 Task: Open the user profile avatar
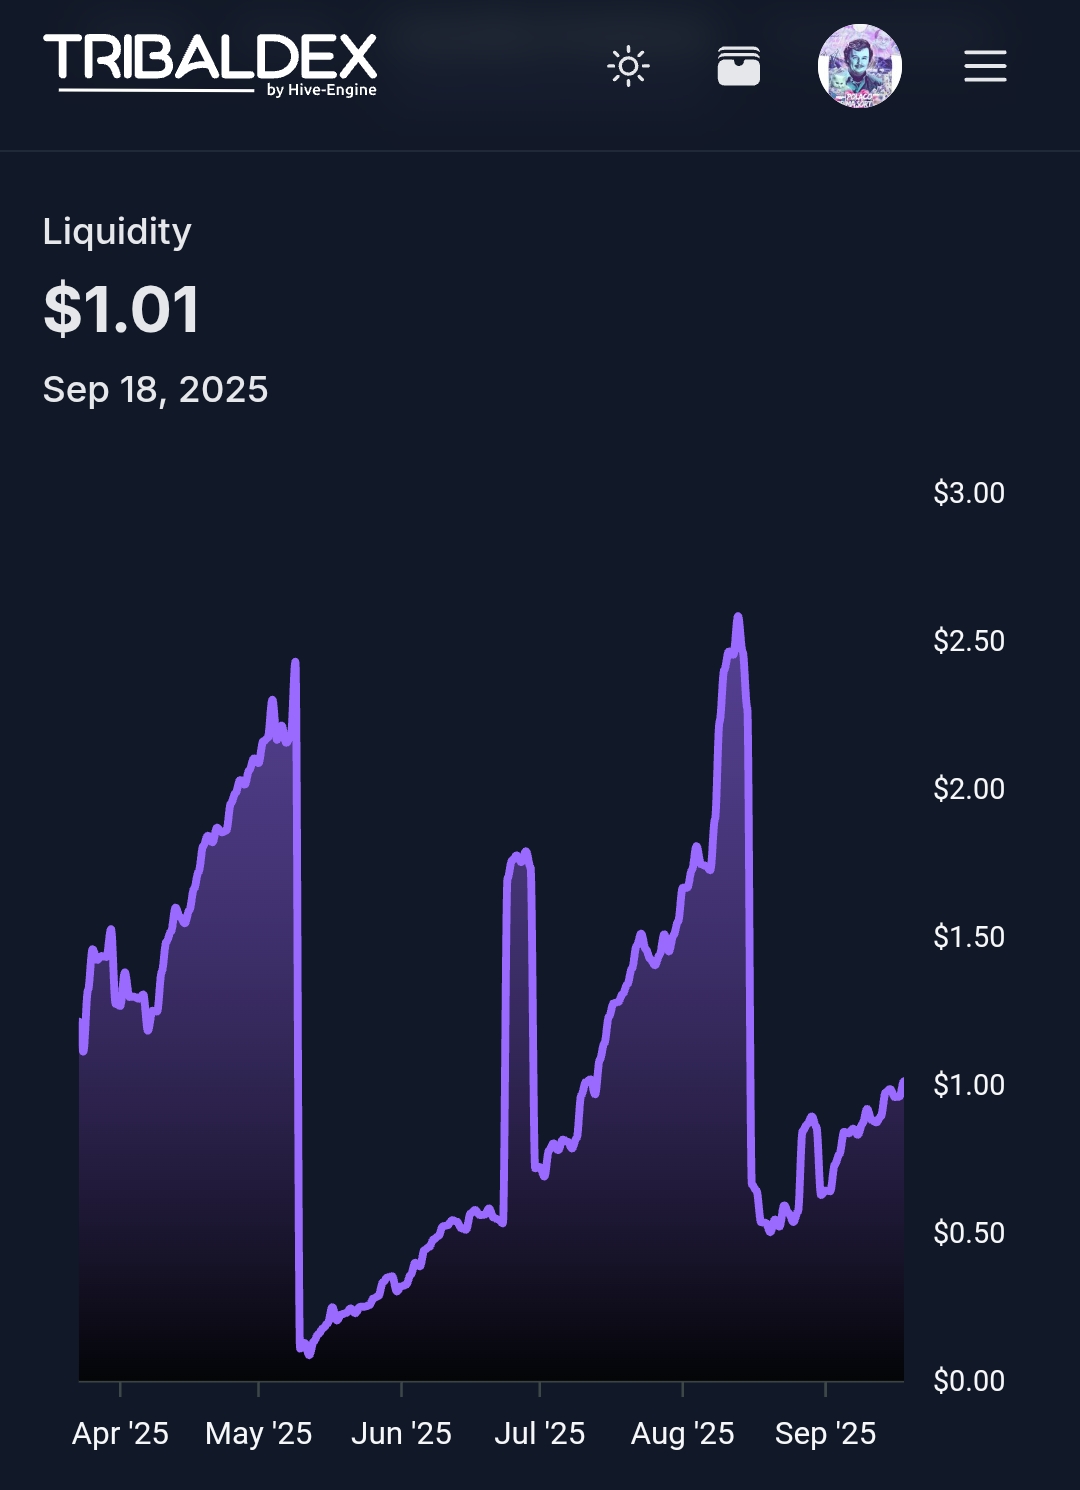click(860, 66)
